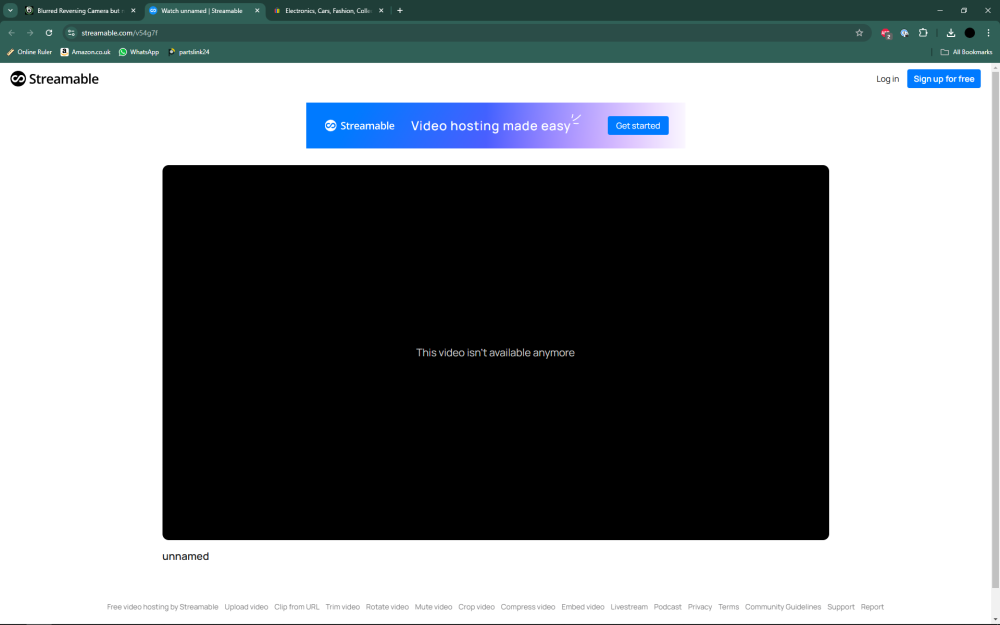Open the Terms footer link

click(x=728, y=607)
